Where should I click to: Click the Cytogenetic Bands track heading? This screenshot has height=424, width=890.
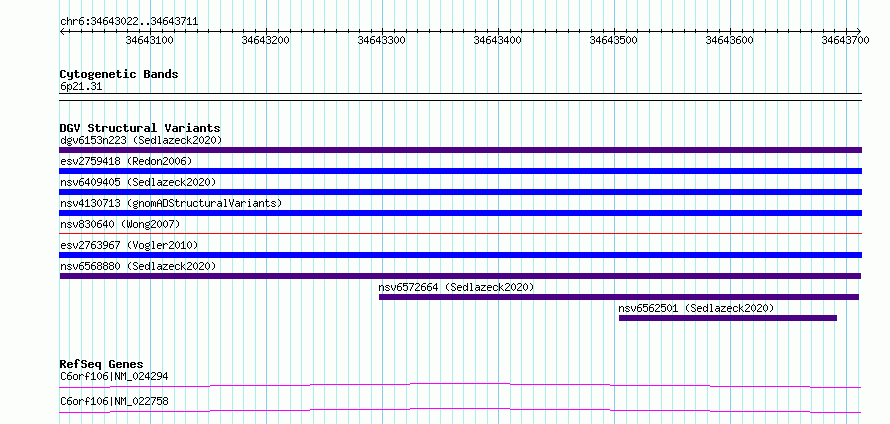tap(119, 74)
